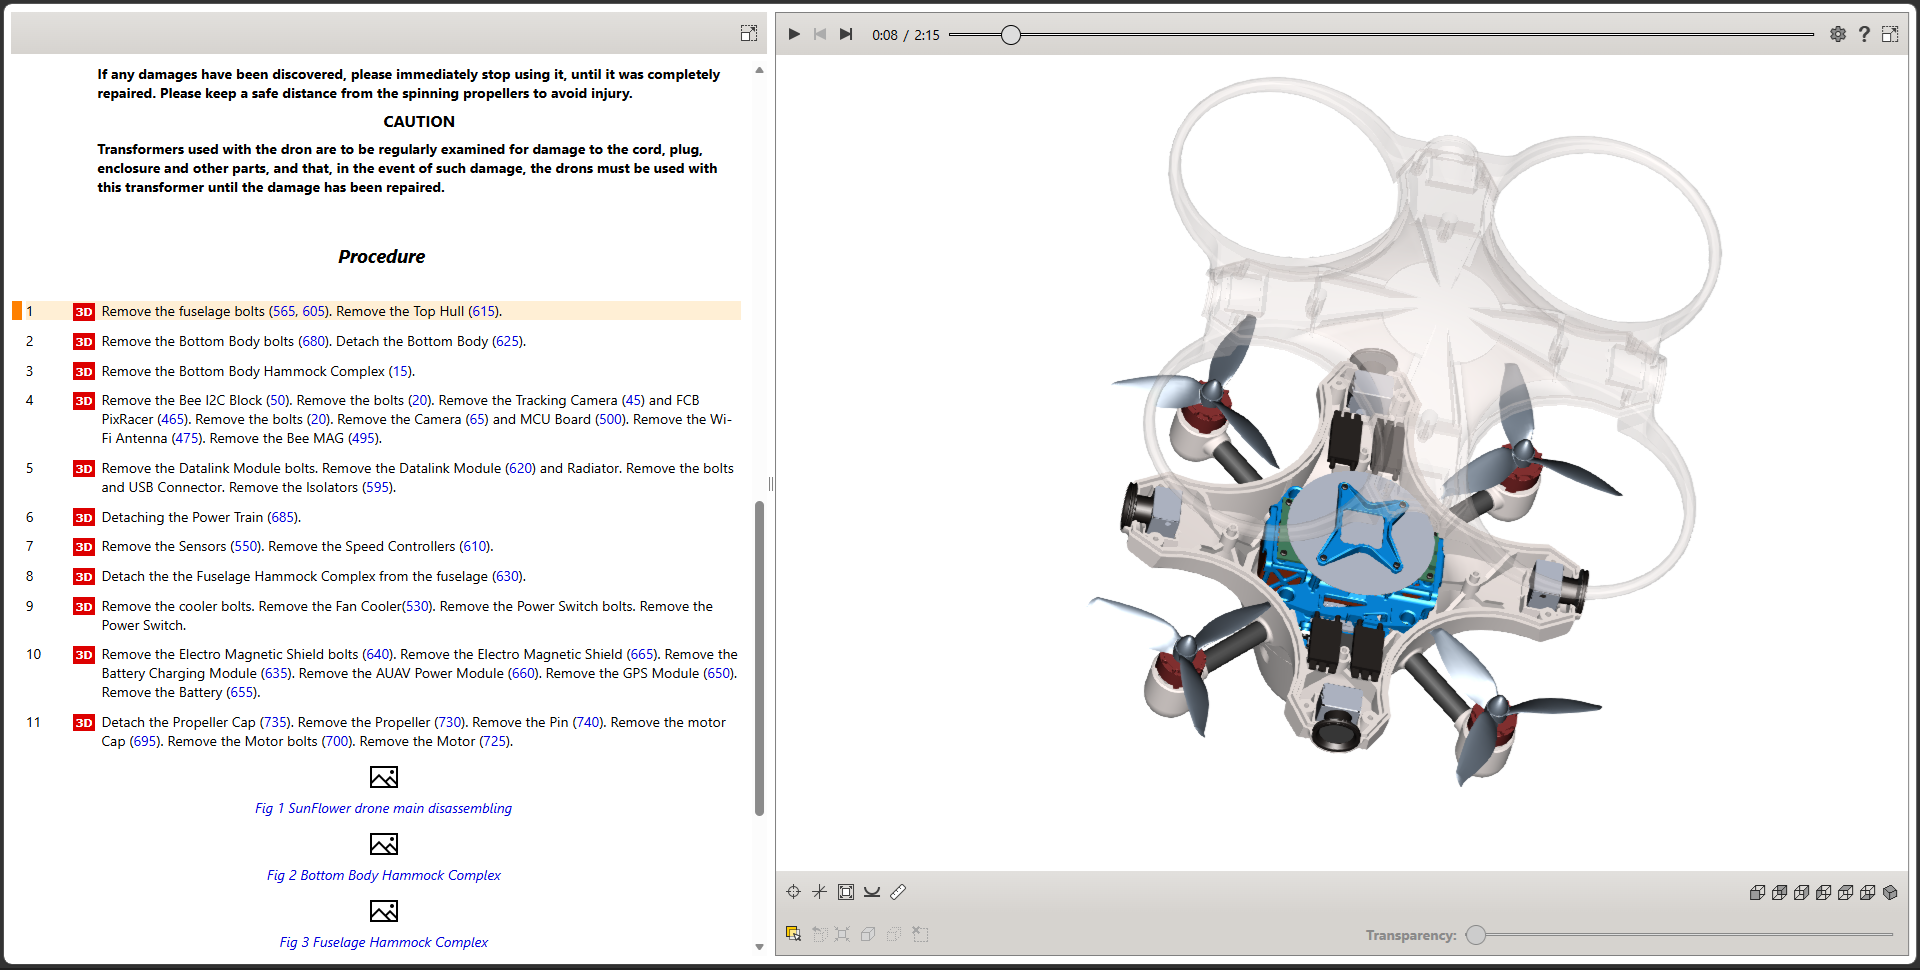Click the procedure panel scroll-down arrow
The height and width of the screenshot is (970, 1920).
click(759, 946)
